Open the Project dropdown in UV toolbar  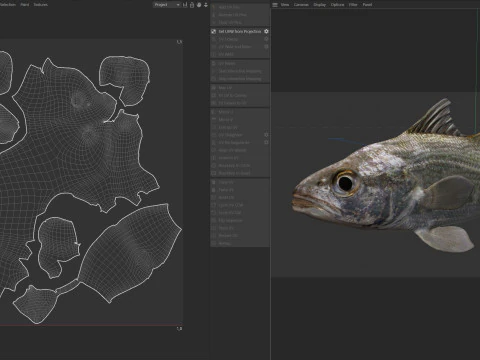pyautogui.click(x=167, y=5)
